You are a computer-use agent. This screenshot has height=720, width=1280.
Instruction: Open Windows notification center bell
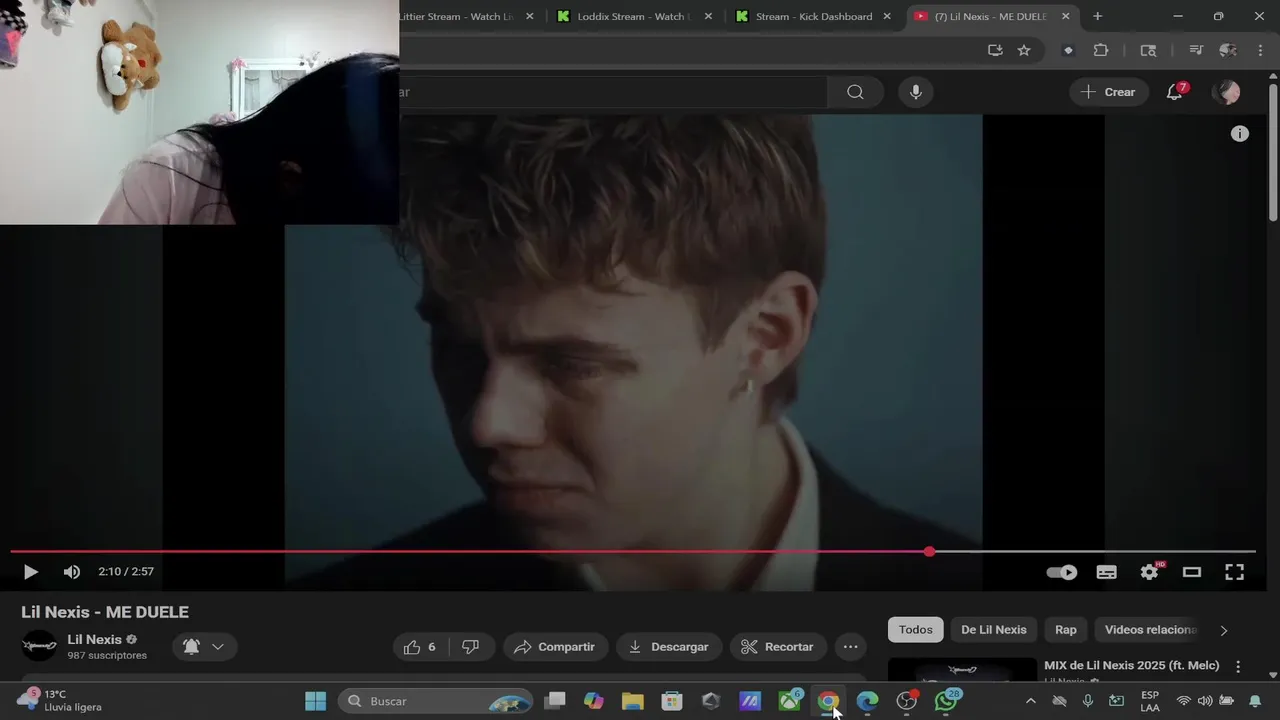(x=1255, y=701)
